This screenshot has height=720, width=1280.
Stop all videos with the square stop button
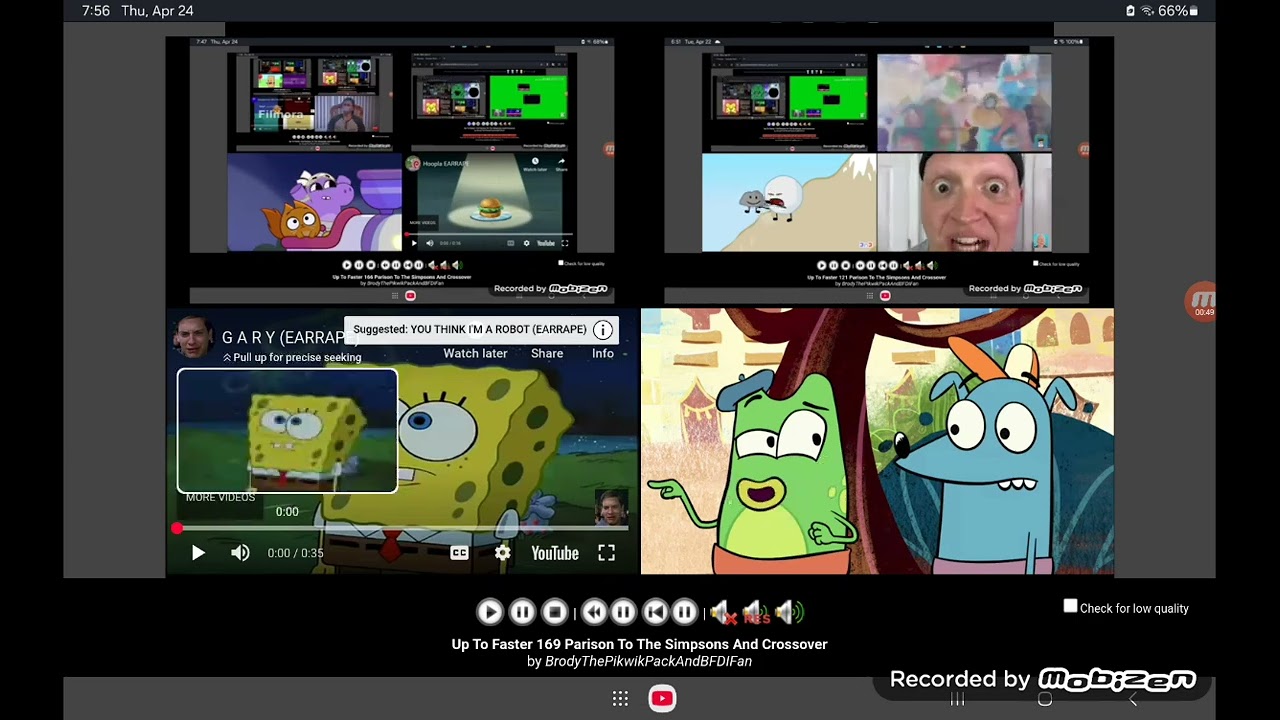[554, 612]
